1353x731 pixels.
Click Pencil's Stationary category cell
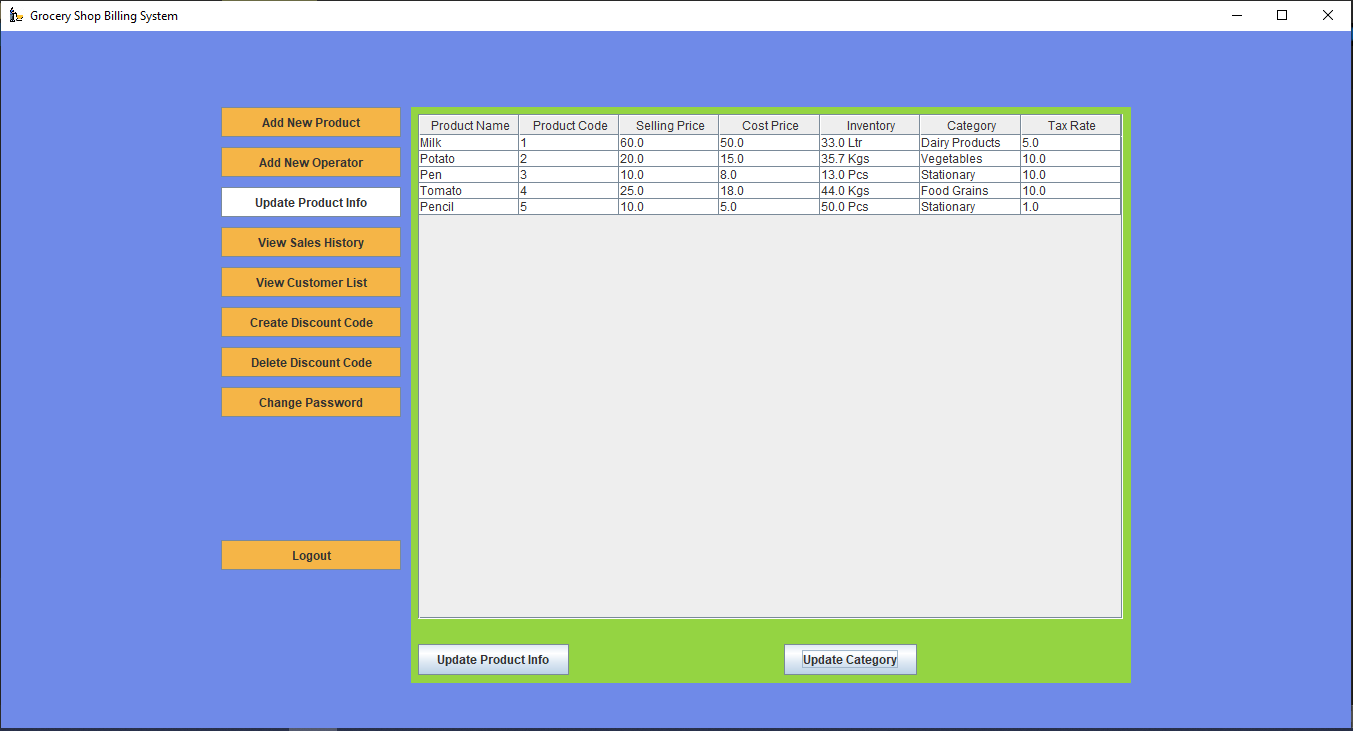(970, 207)
